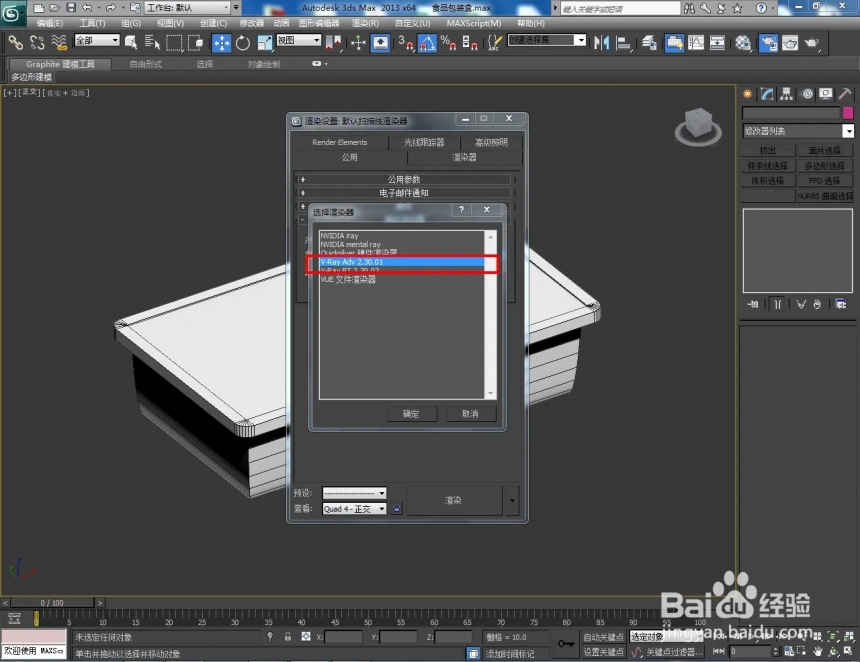The image size is (860, 662).
Task: Toggle Set Key (设置关键点) mode
Action: tap(603, 652)
